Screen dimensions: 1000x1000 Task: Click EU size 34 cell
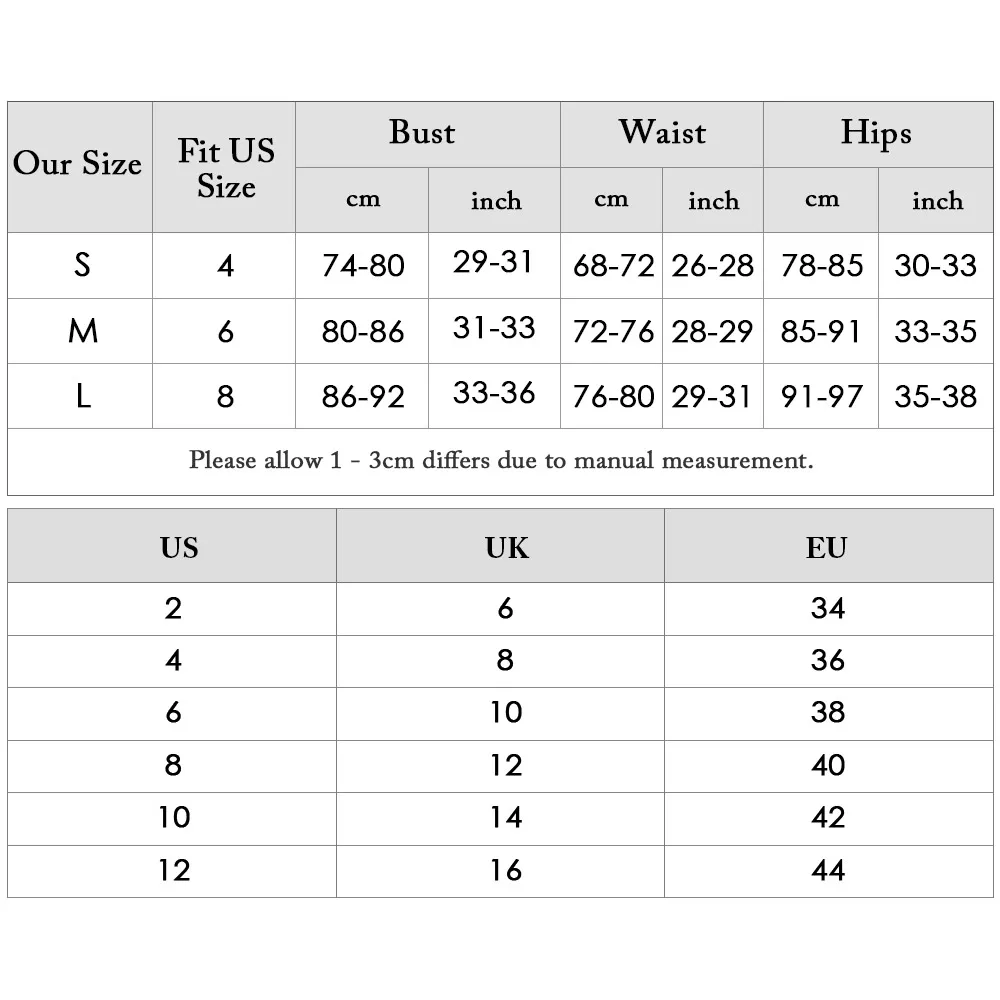pyautogui.click(x=828, y=608)
